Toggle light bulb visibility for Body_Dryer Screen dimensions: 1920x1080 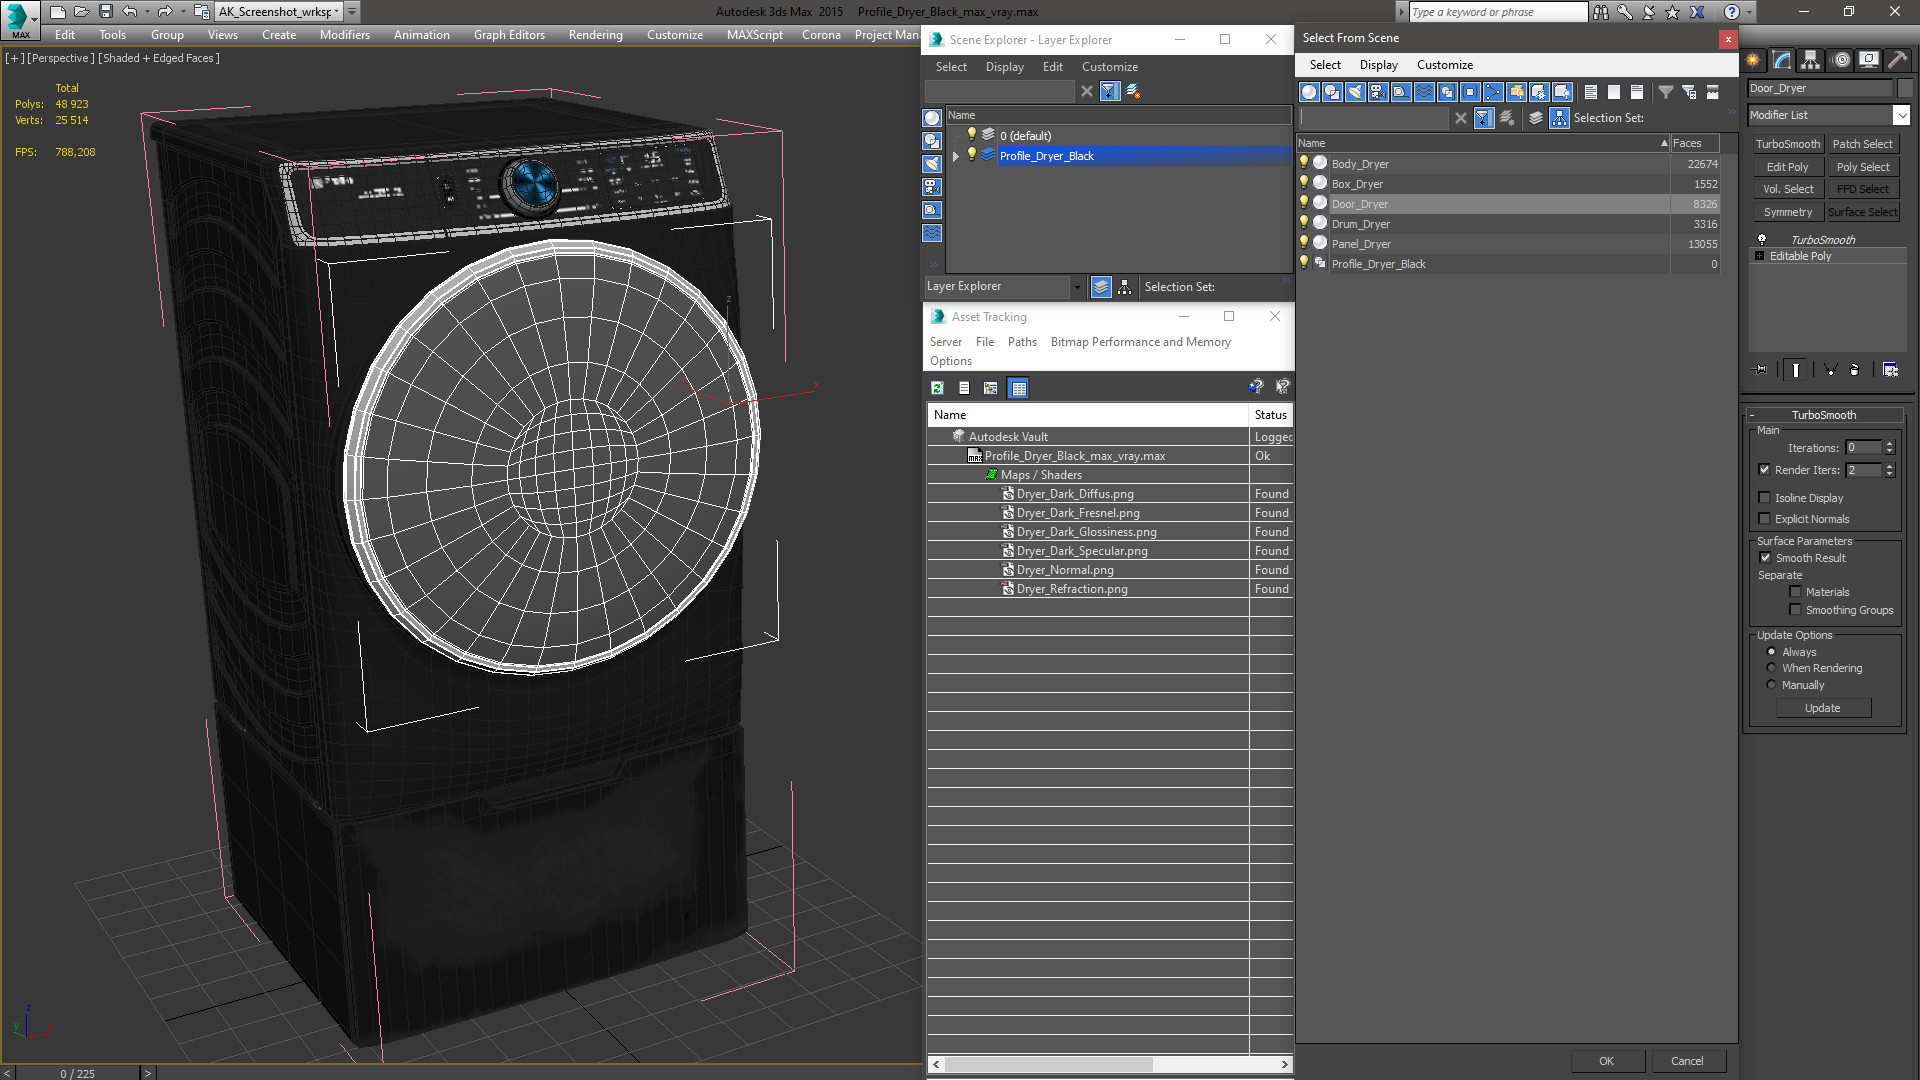1304,163
